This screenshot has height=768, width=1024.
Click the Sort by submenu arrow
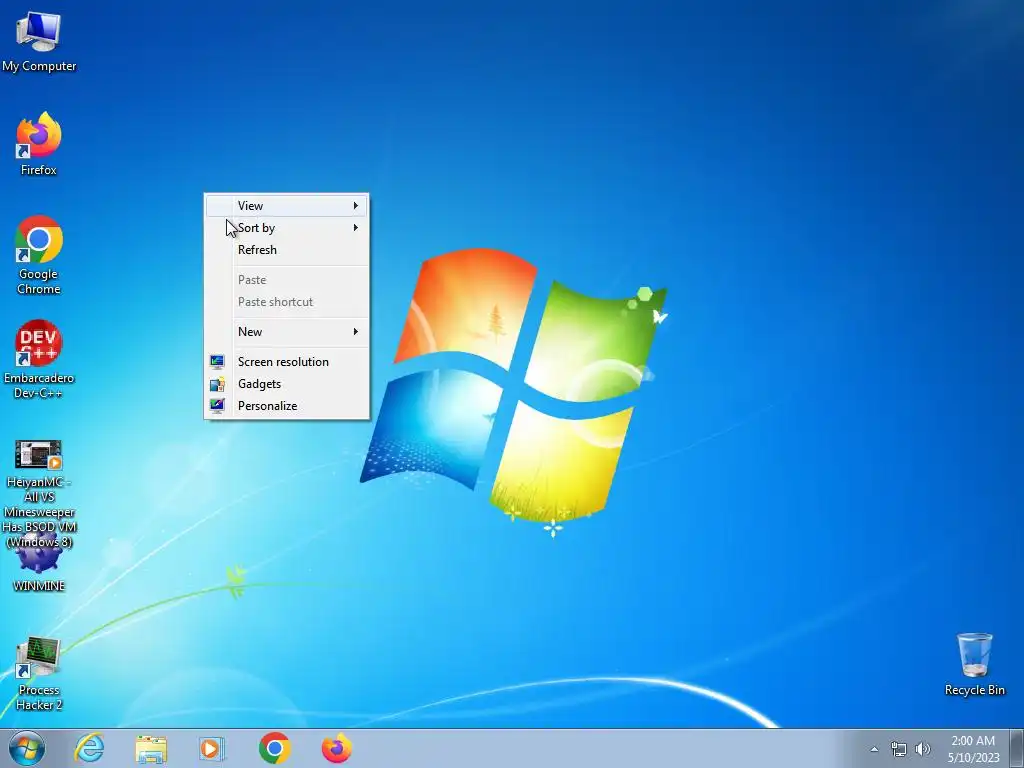[356, 228]
